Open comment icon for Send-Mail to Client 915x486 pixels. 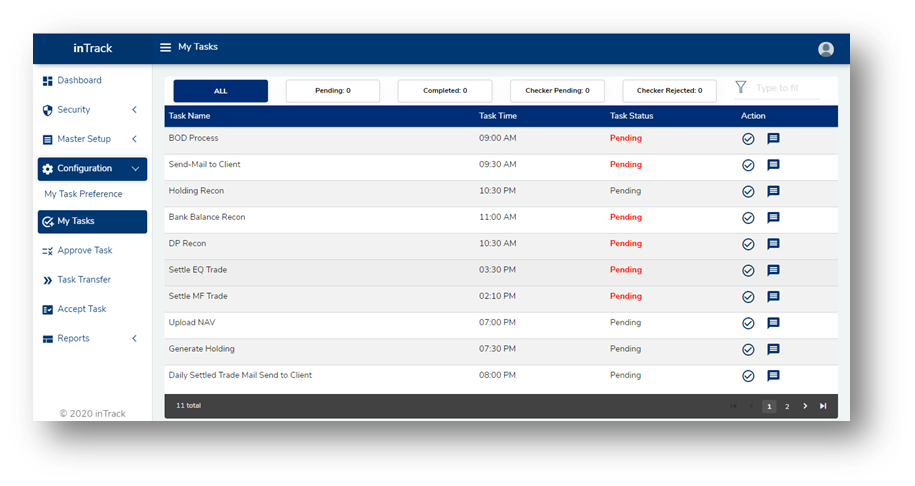coord(773,165)
